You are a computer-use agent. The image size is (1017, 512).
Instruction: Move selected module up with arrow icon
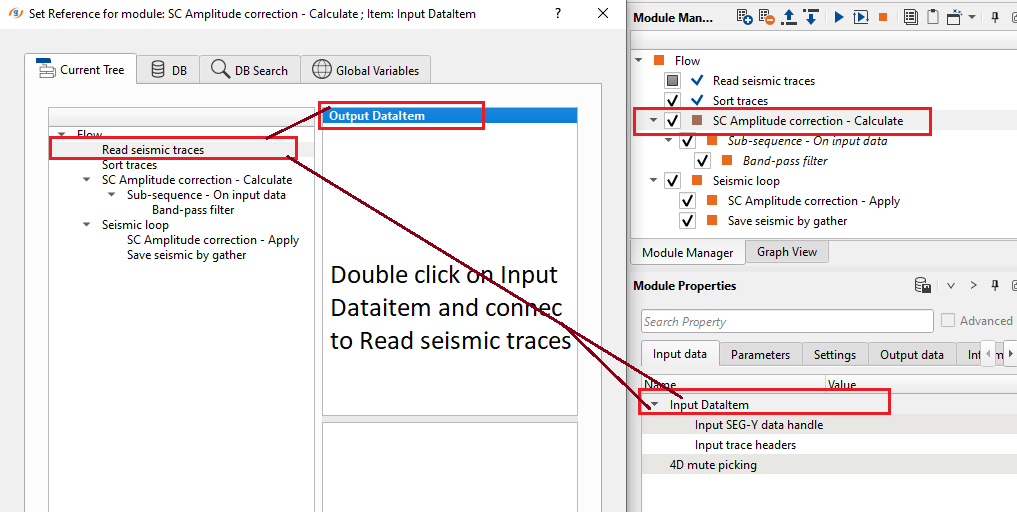789,17
